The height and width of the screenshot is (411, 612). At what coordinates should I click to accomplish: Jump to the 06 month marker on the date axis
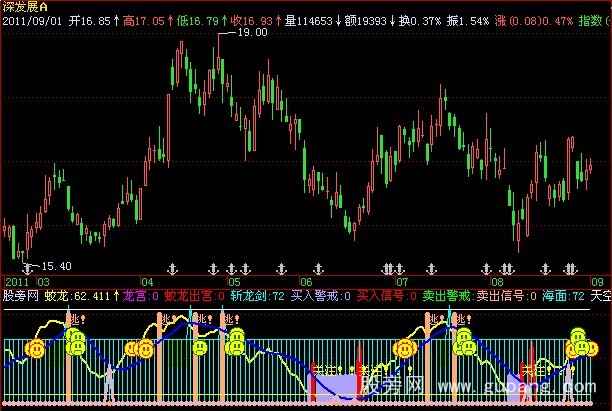(307, 282)
